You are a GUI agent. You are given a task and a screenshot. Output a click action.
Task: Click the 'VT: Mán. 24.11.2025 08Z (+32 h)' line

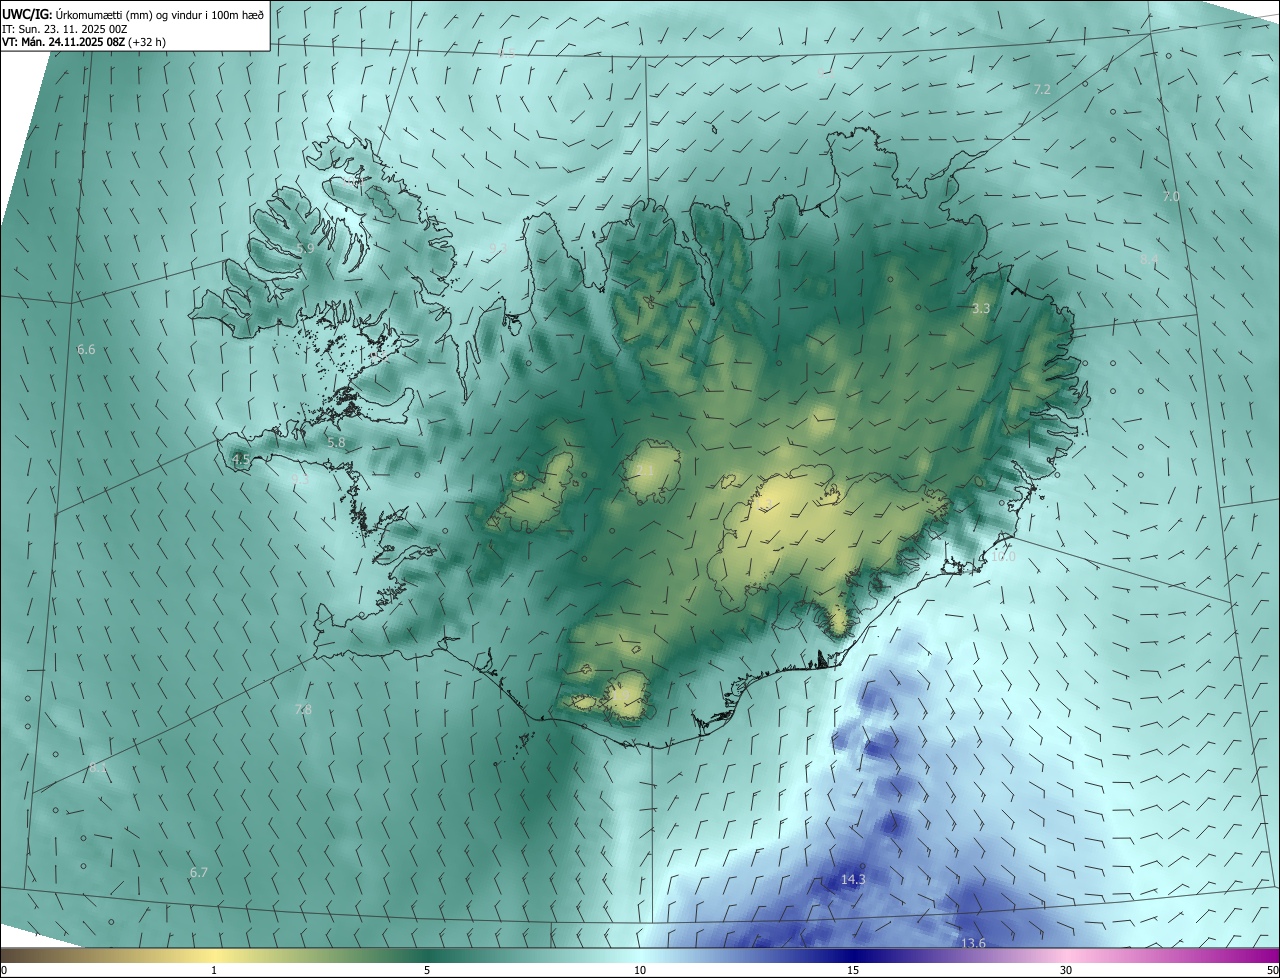[84, 42]
